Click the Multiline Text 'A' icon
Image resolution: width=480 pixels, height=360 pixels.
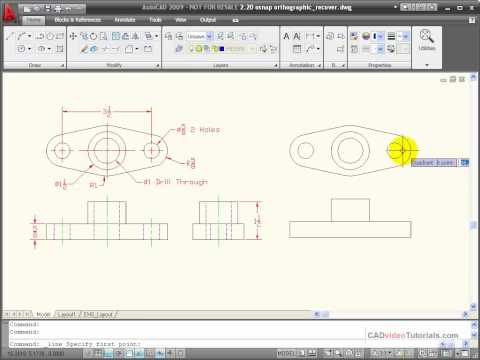click(286, 36)
